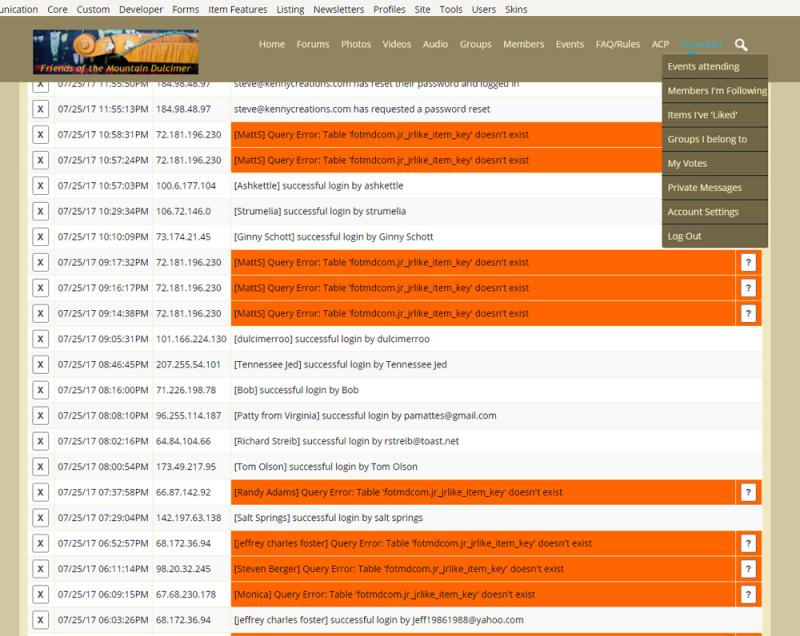The image size is (800, 636).
Task: Click the X beside Tennessee Jed login row
Action: (40, 365)
